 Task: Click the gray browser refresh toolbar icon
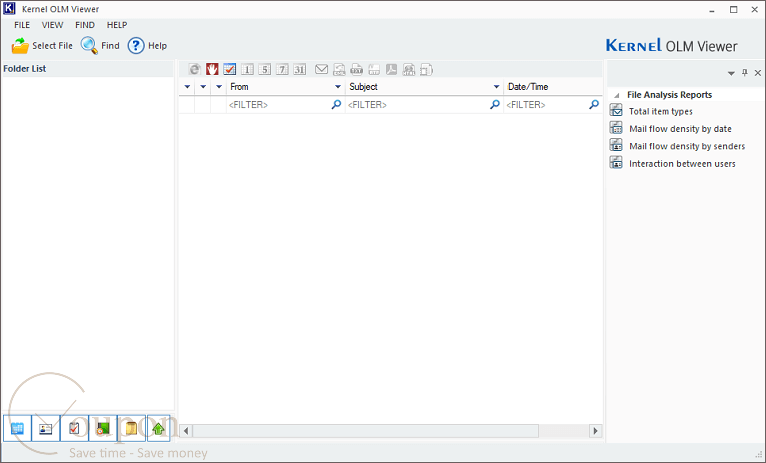[194, 69]
